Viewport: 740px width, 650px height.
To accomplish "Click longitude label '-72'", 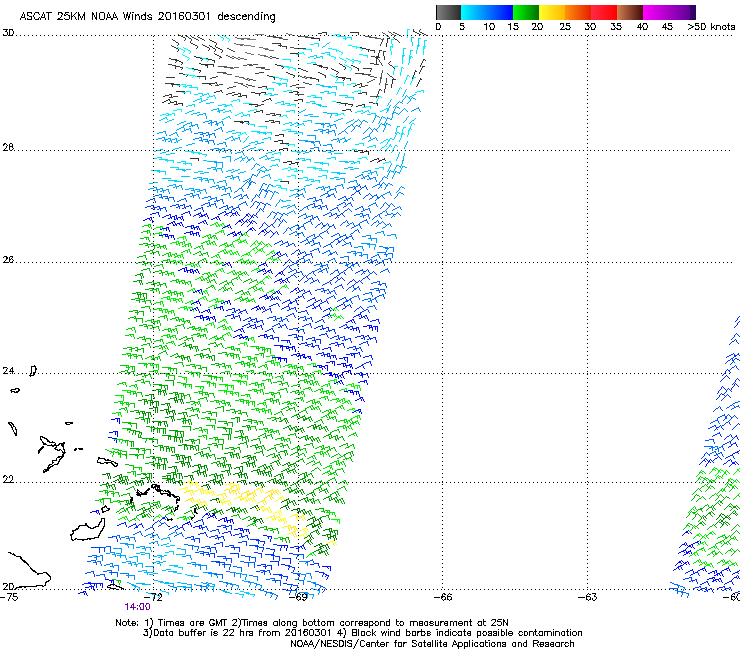I will click(x=153, y=597).
